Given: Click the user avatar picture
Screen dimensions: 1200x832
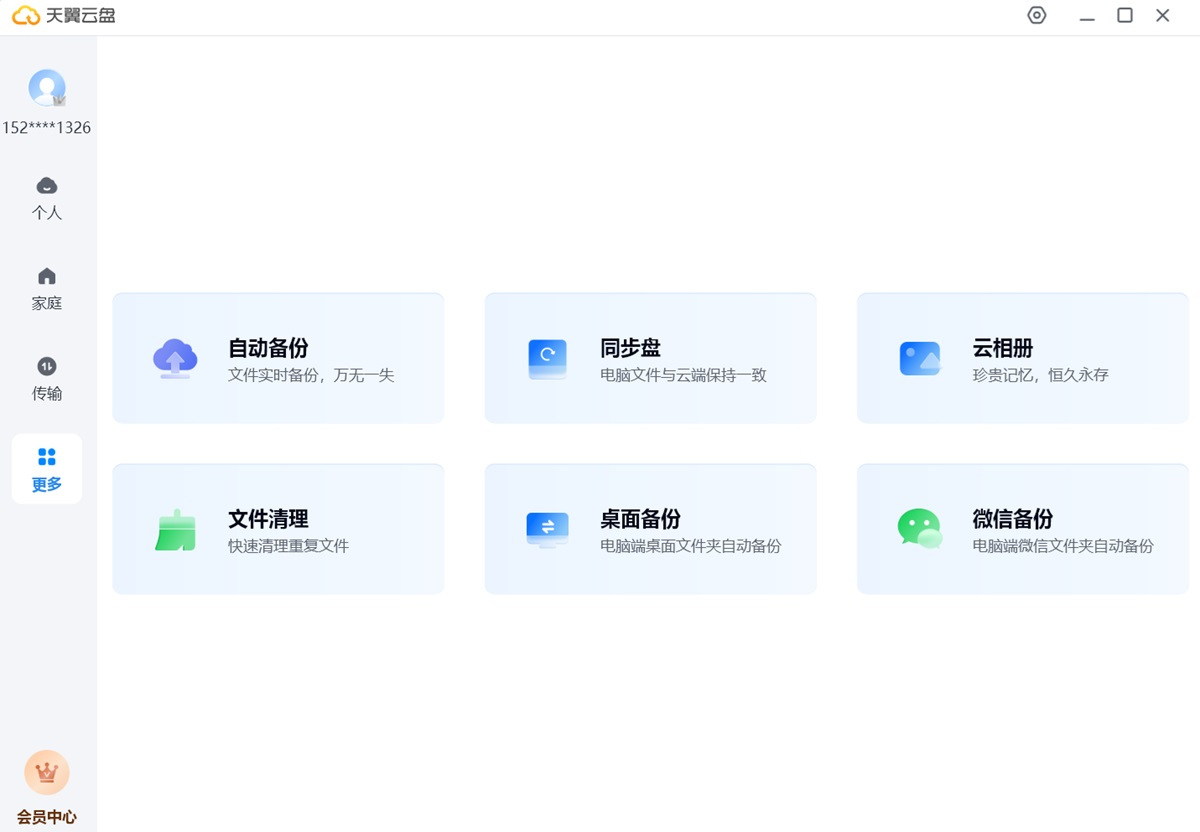Looking at the screenshot, I should pos(47,88).
